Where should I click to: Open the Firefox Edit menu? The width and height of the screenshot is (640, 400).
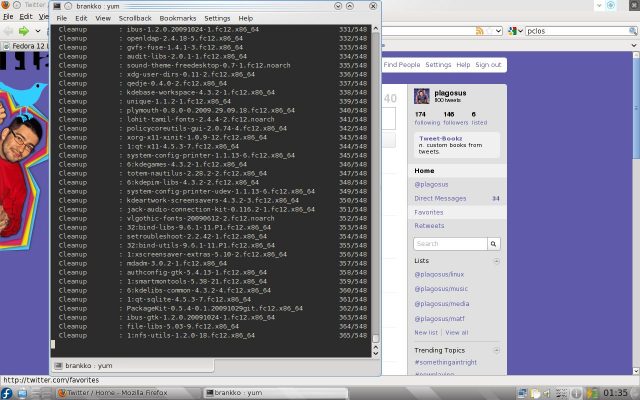(x=26, y=17)
